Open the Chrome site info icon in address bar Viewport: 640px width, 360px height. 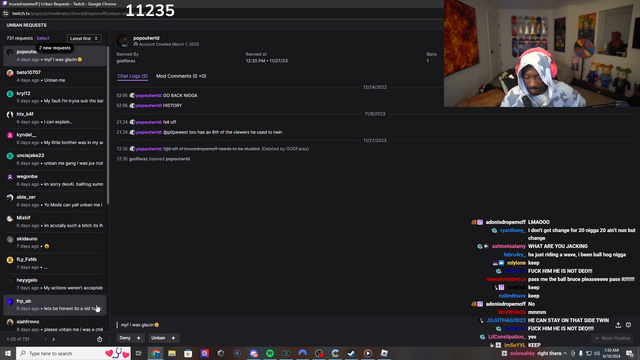[x=5, y=13]
